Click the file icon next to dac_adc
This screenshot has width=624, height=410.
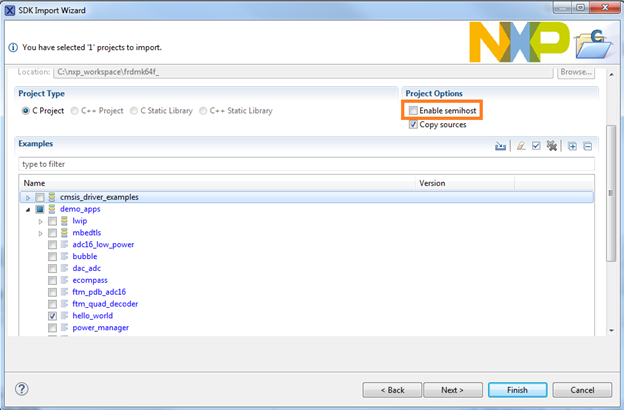pos(64,268)
